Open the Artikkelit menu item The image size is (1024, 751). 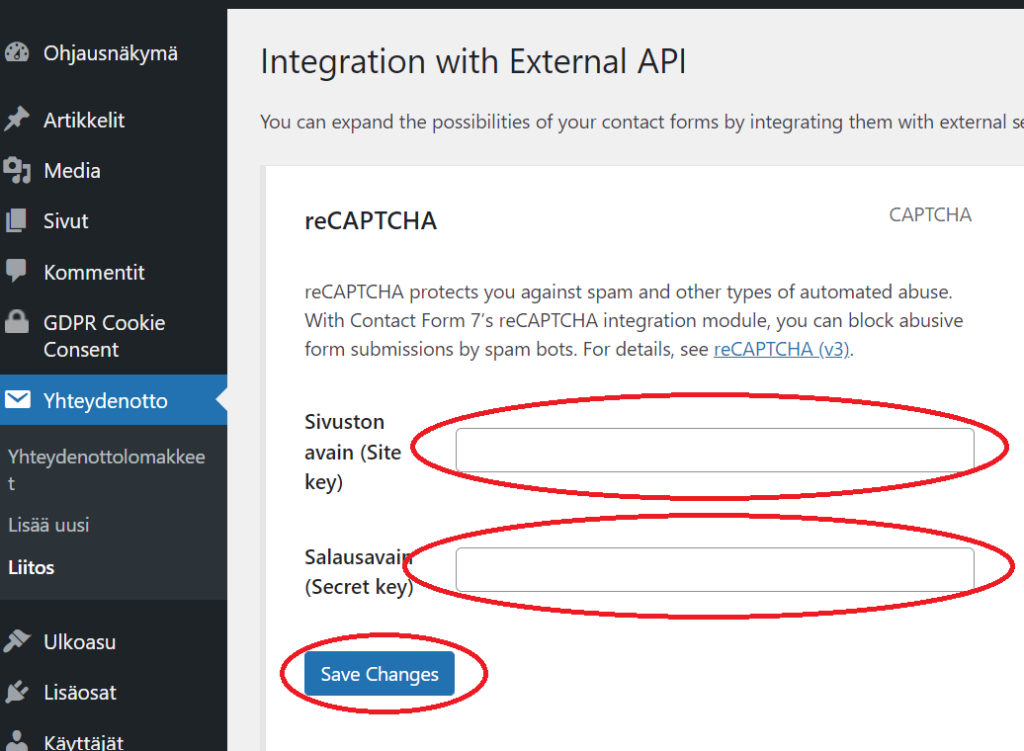84,120
